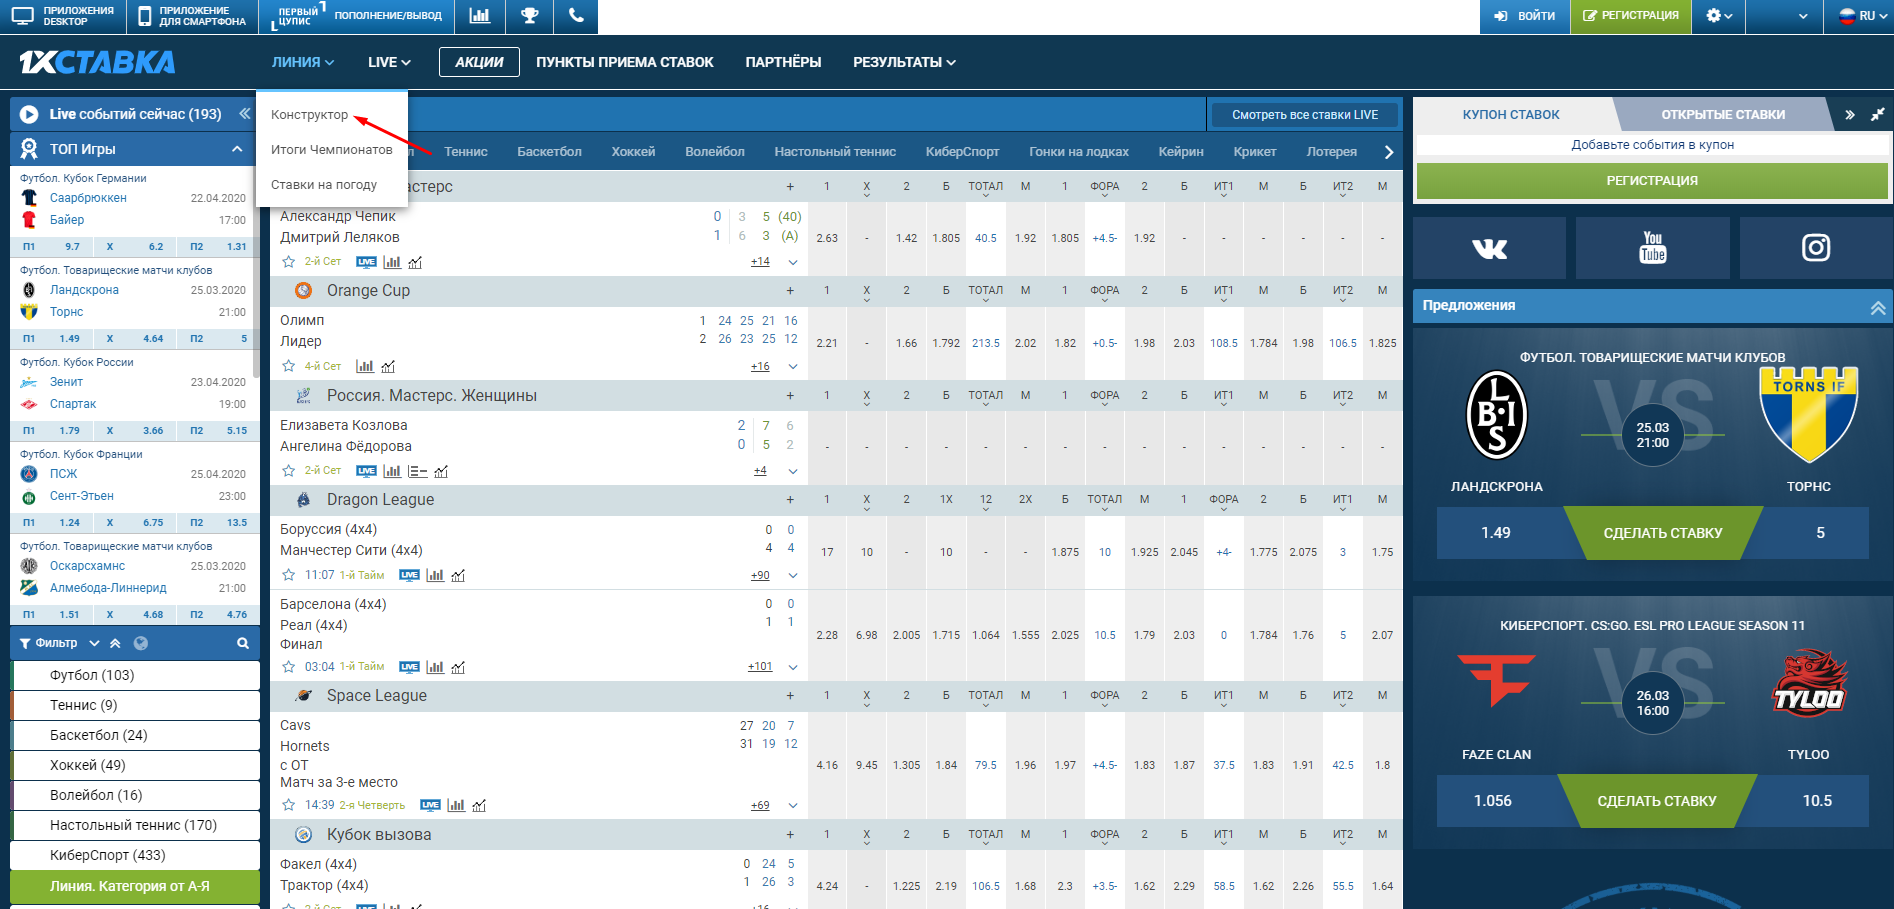Open the settings gear menu

click(x=1718, y=16)
